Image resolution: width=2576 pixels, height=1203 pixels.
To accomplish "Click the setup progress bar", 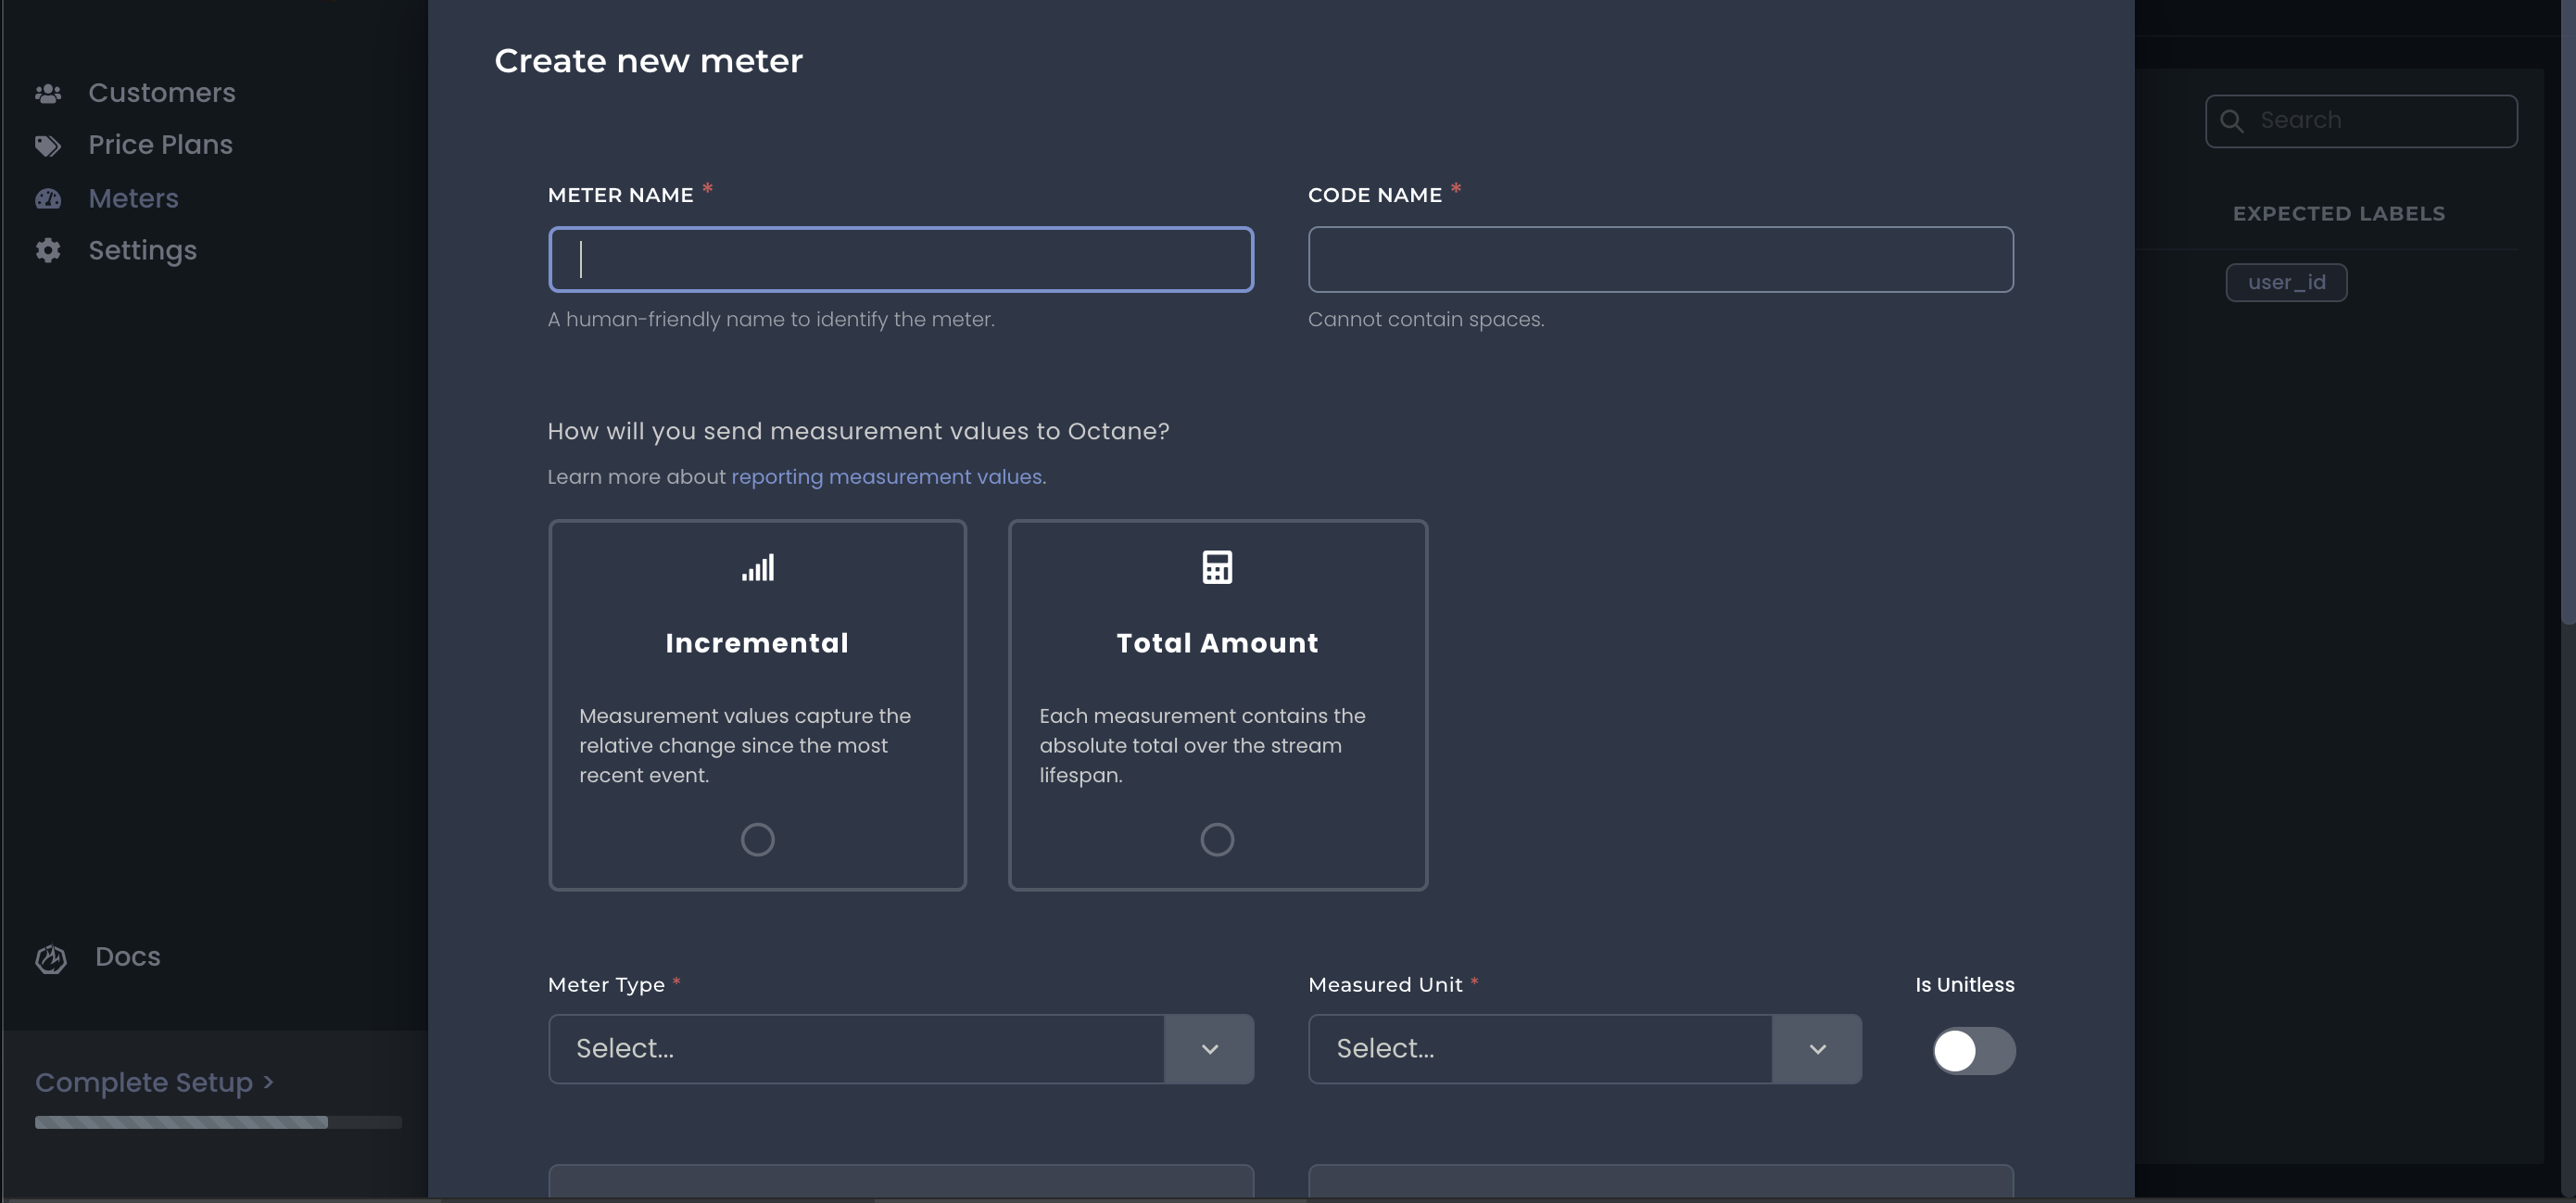I will click(x=218, y=1122).
